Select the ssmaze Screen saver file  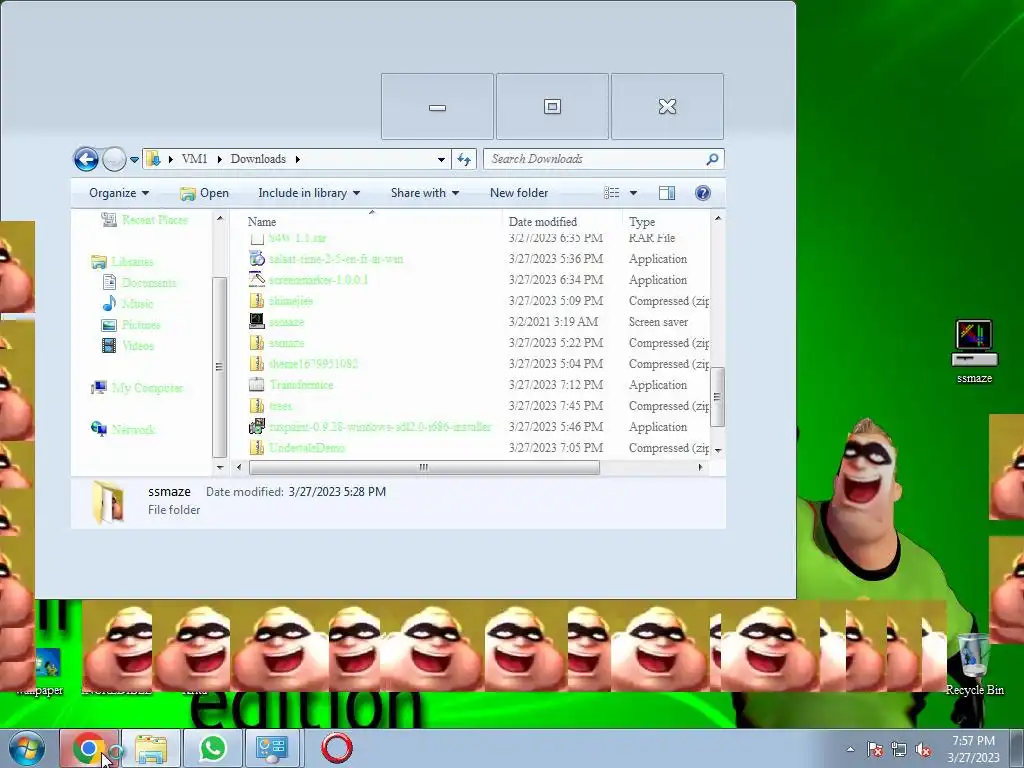[286, 321]
